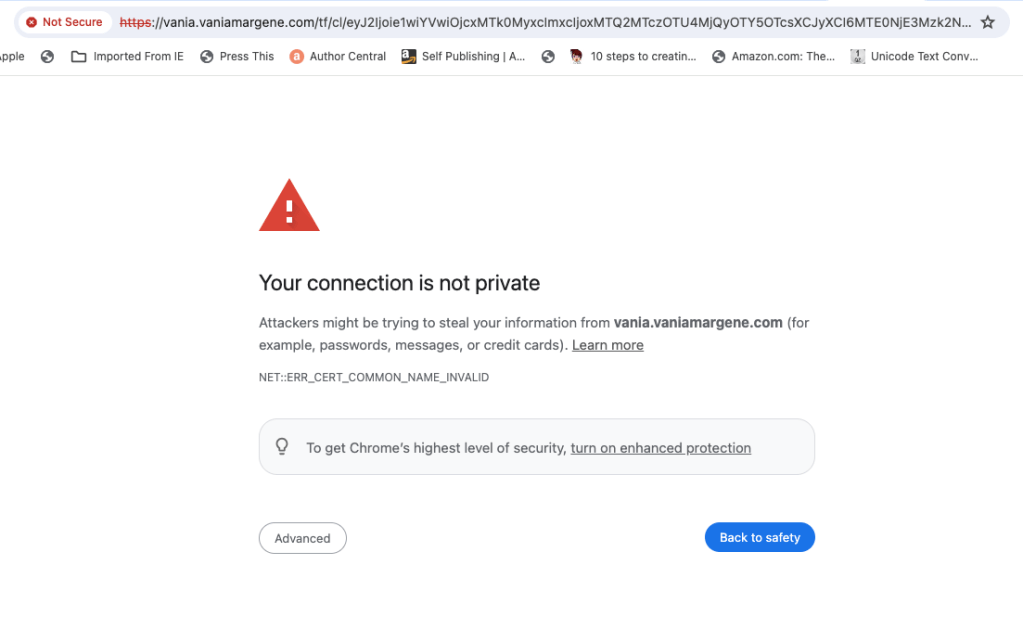Click the Not Secure badge
1023x629 pixels.
coord(63,21)
